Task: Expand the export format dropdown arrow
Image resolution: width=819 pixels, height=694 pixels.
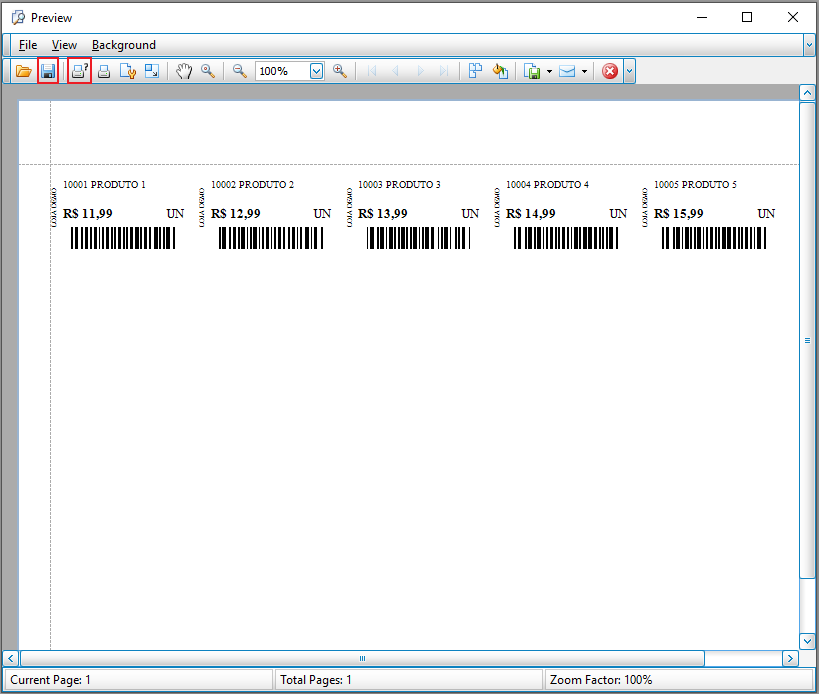Action: tap(549, 72)
